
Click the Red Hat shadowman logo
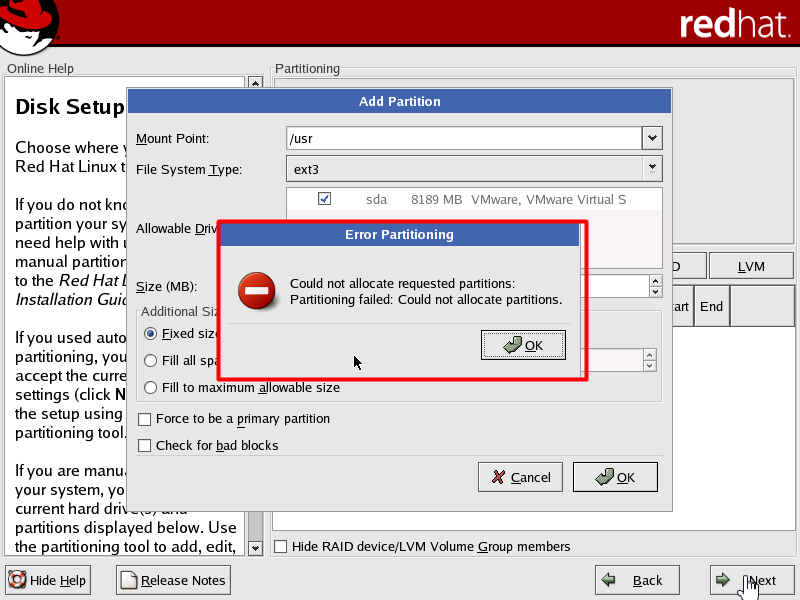click(28, 26)
